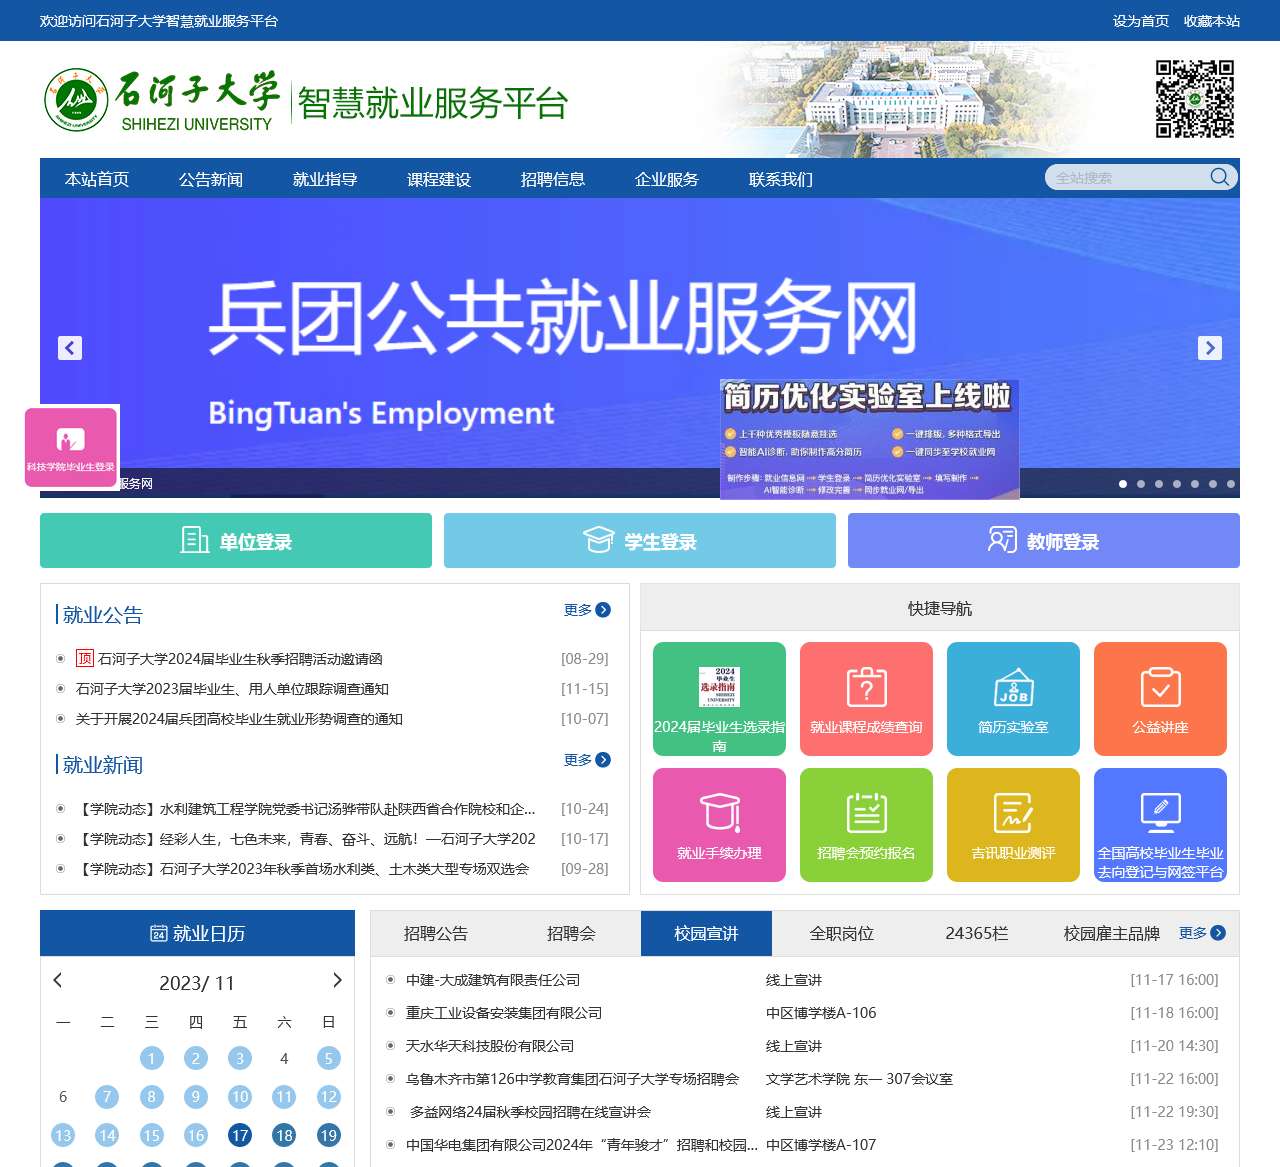Open news 经彩人生，七色未来
Viewport: 1280px width, 1167px height.
tap(306, 839)
